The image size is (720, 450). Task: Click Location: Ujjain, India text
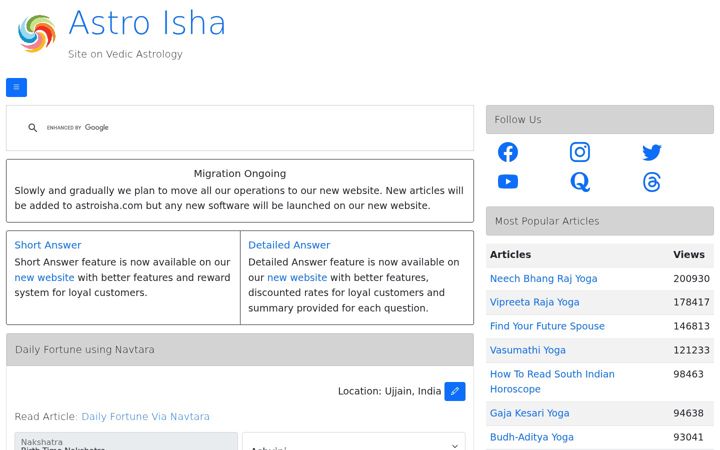pos(389,391)
